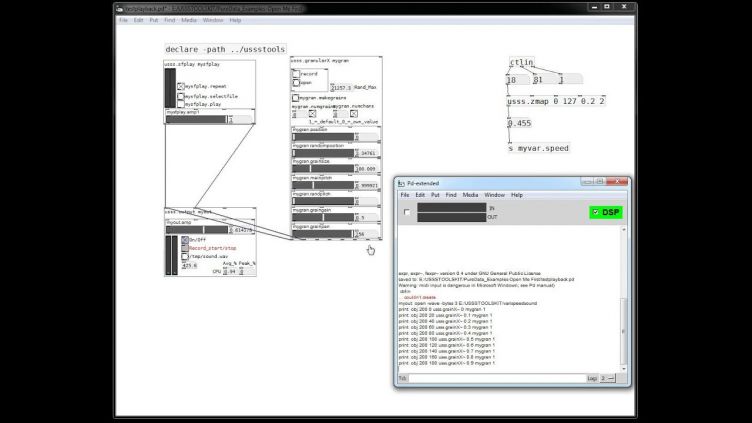The height and width of the screenshot is (423, 752).
Task: Click the Pd-extended title bar icon
Action: pos(401,183)
